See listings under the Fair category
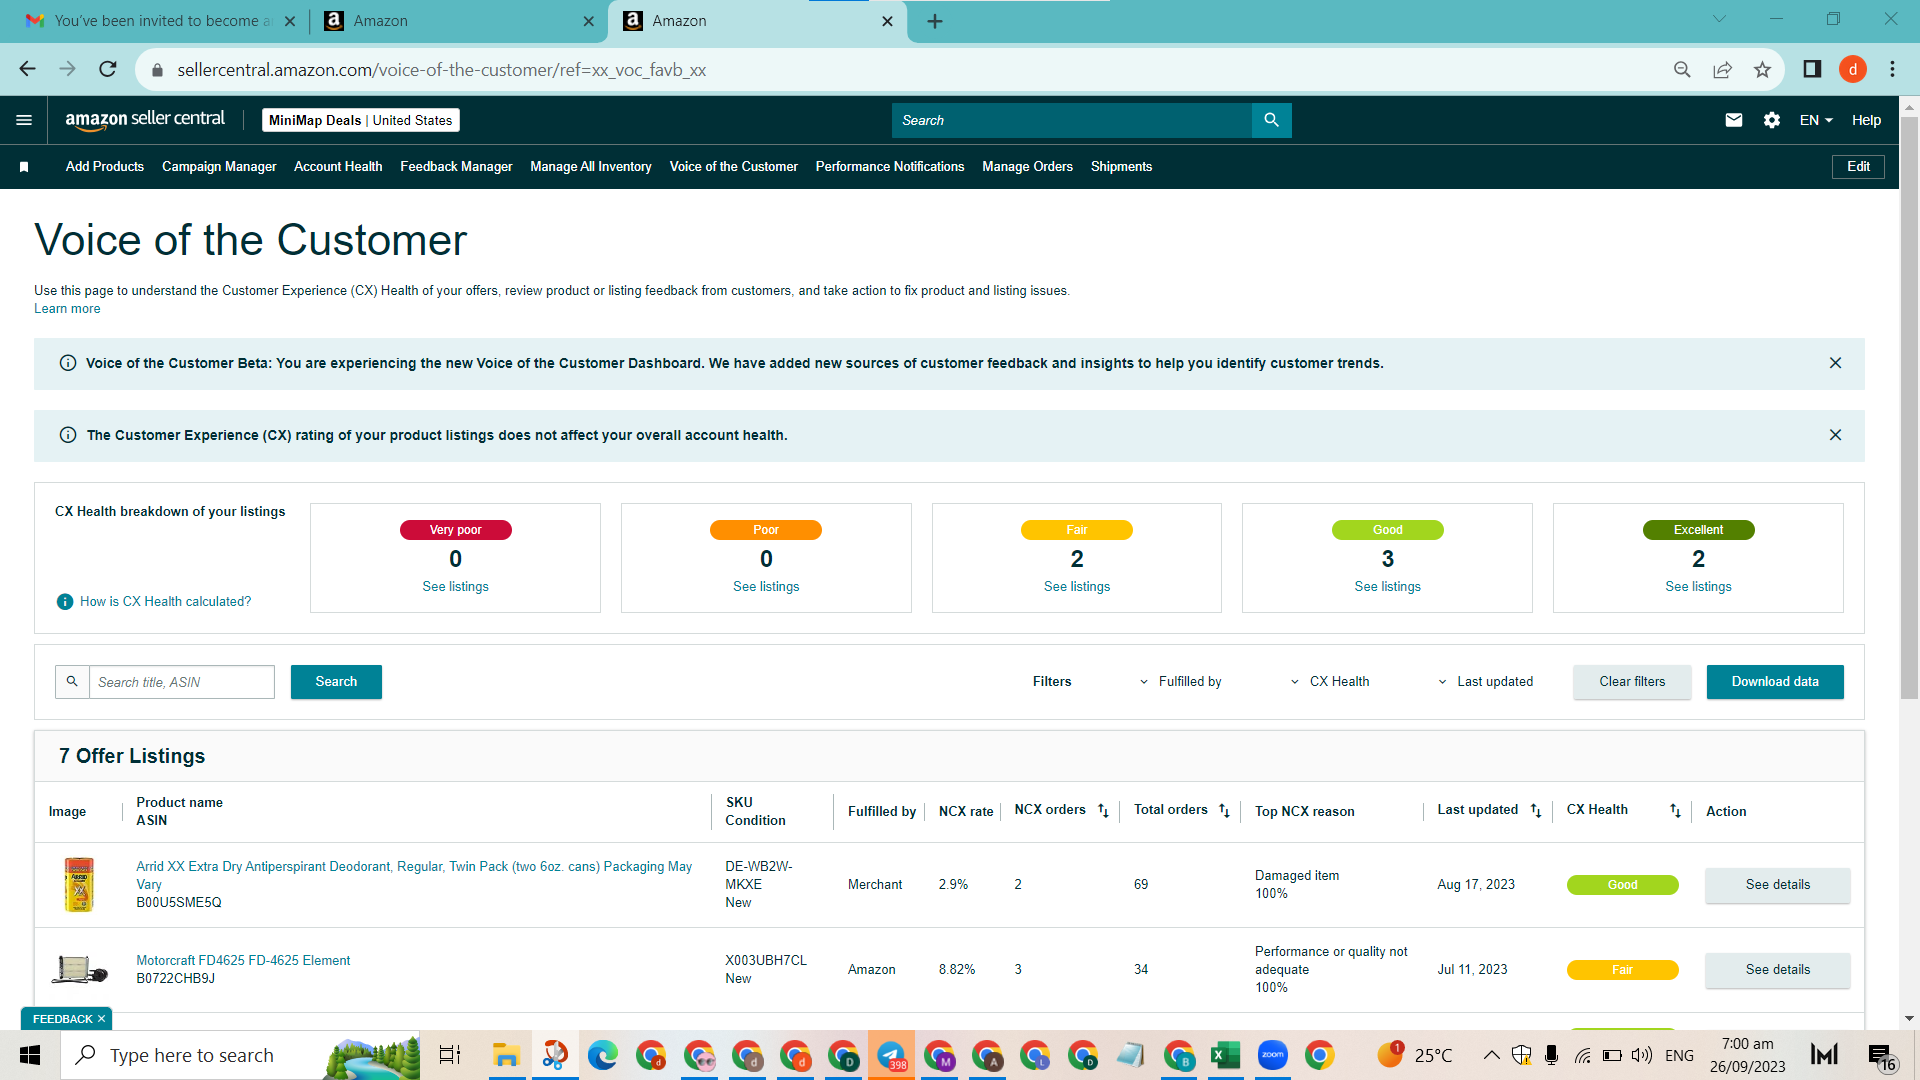 1077,587
